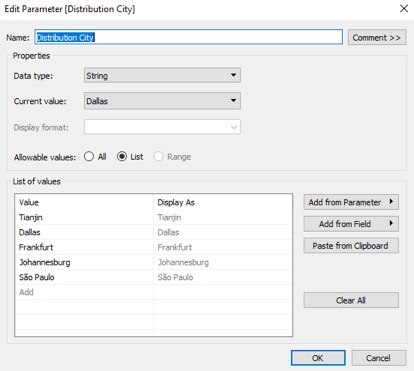This screenshot has width=414, height=371.
Task: Click São Paulo in Display As column
Action: (223, 277)
